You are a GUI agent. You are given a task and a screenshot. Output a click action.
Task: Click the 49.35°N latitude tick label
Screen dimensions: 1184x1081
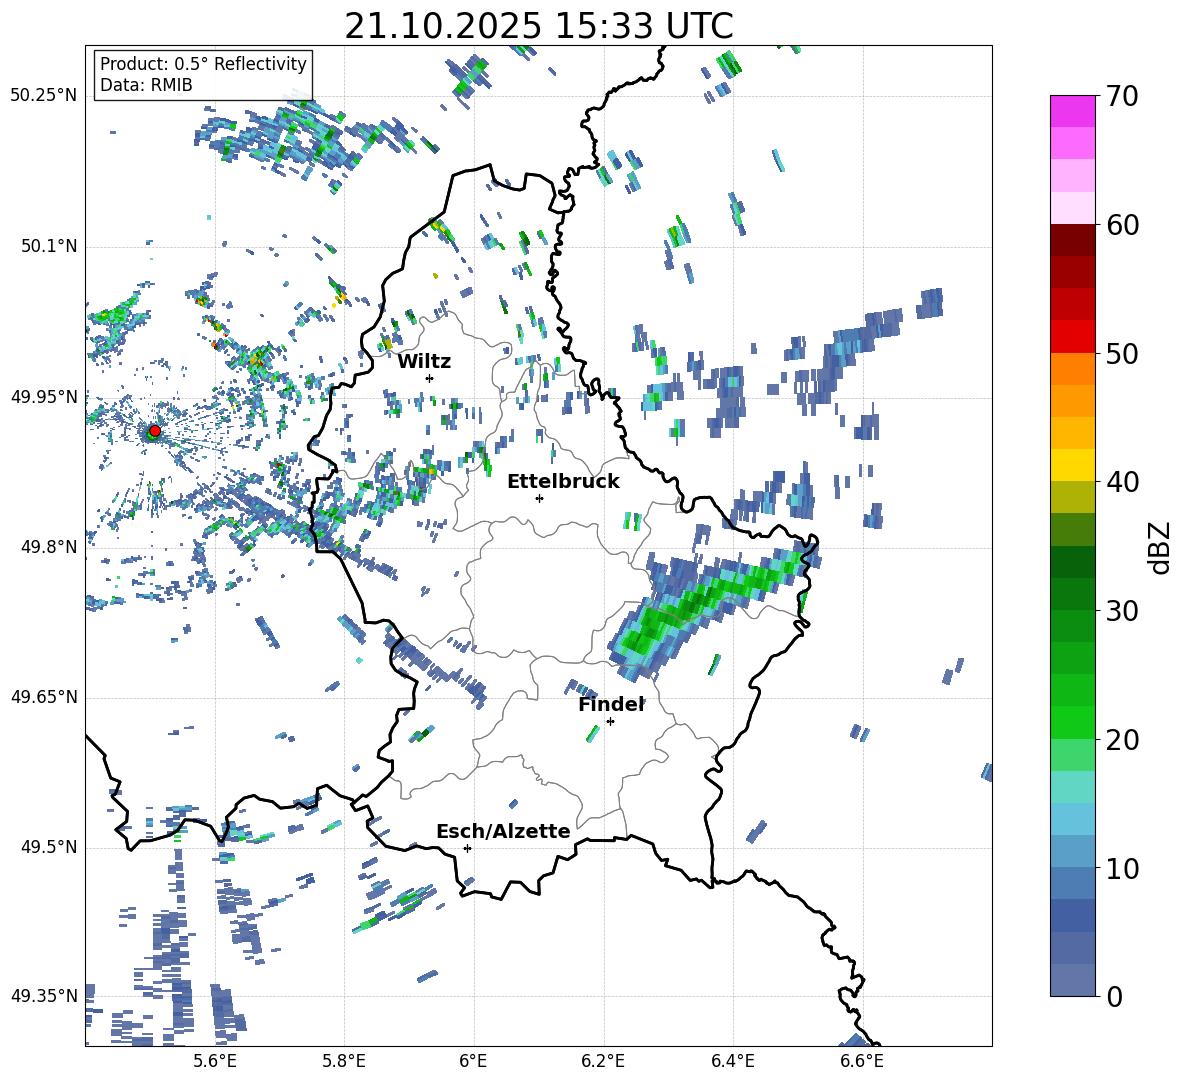(x=44, y=996)
